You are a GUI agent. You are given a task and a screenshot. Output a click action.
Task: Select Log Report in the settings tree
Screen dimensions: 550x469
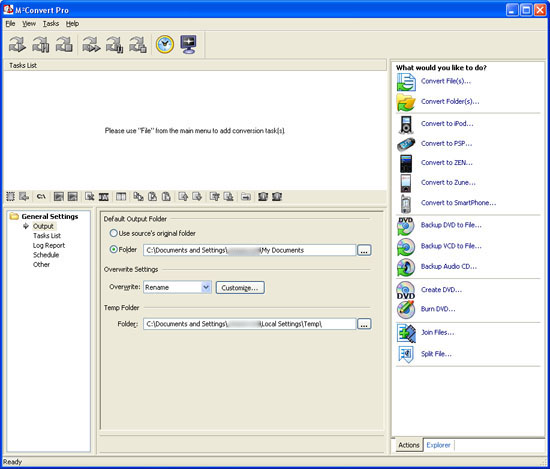pos(49,246)
